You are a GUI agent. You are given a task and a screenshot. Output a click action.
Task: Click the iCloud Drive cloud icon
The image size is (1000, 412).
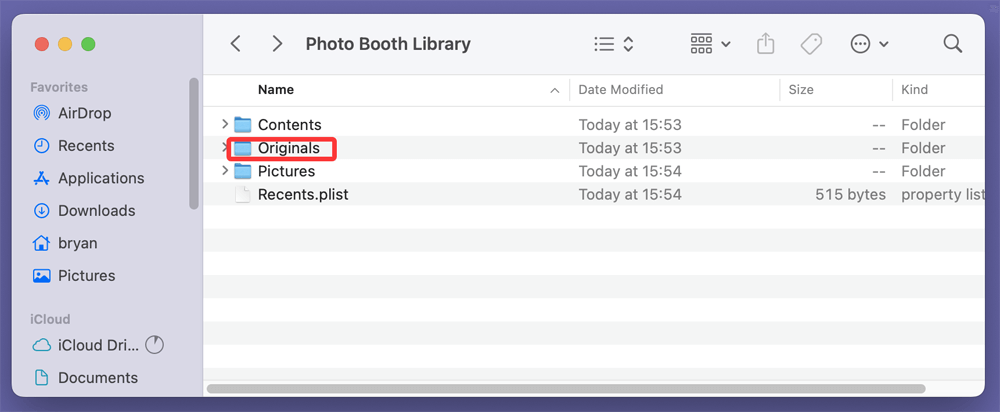point(41,346)
